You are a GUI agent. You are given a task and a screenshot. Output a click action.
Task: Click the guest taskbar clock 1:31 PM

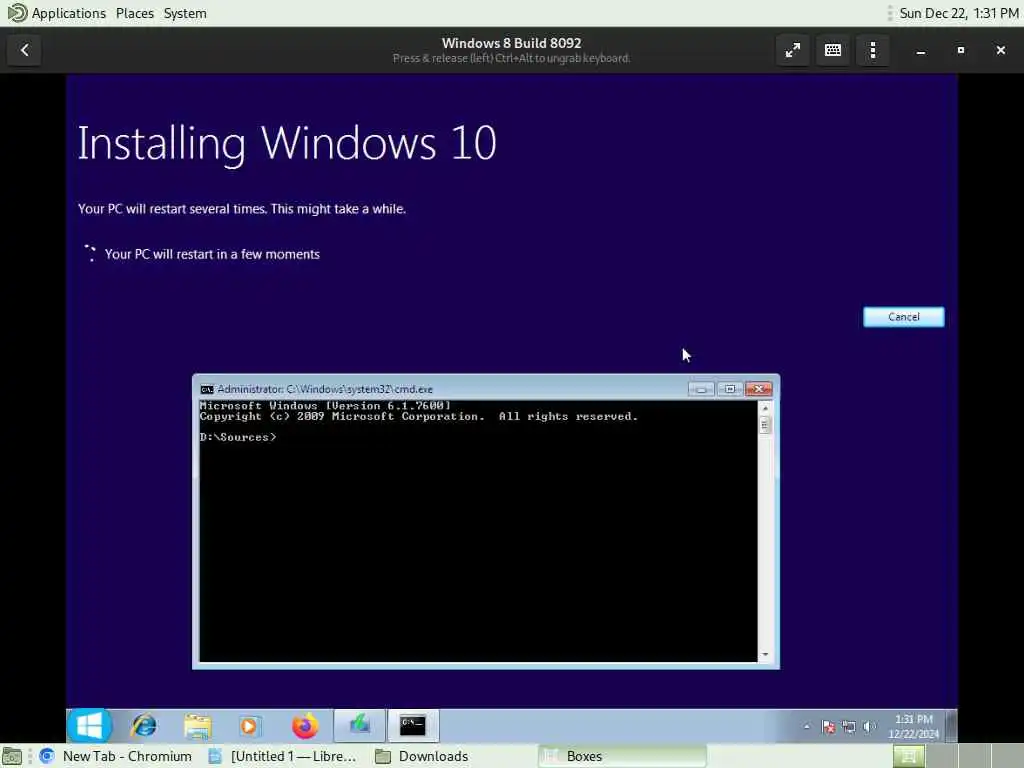(914, 726)
